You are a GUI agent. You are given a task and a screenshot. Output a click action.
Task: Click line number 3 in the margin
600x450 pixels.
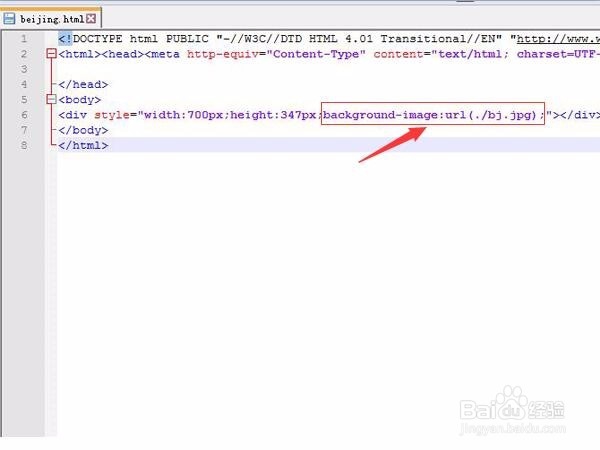click(x=24, y=69)
